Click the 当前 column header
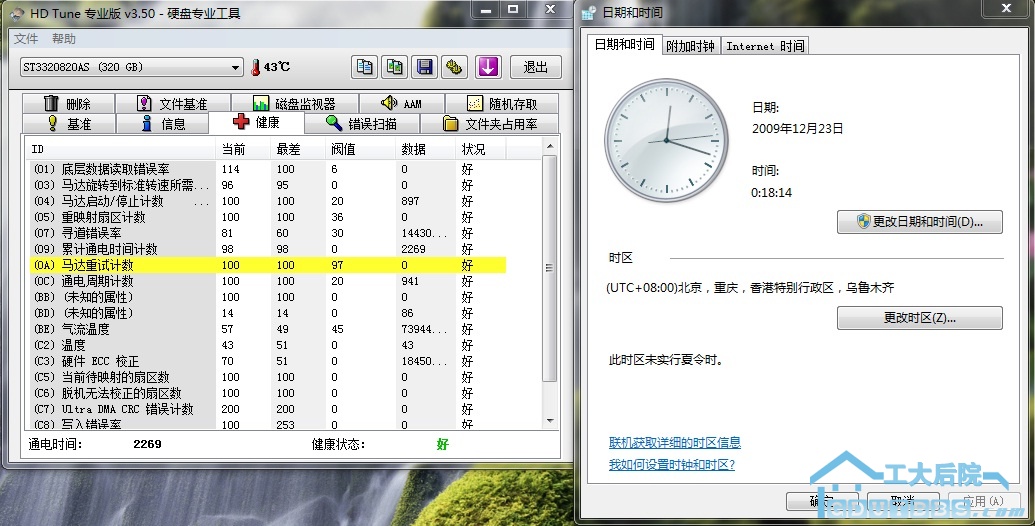Viewport: 1035px width, 526px height. [244, 149]
